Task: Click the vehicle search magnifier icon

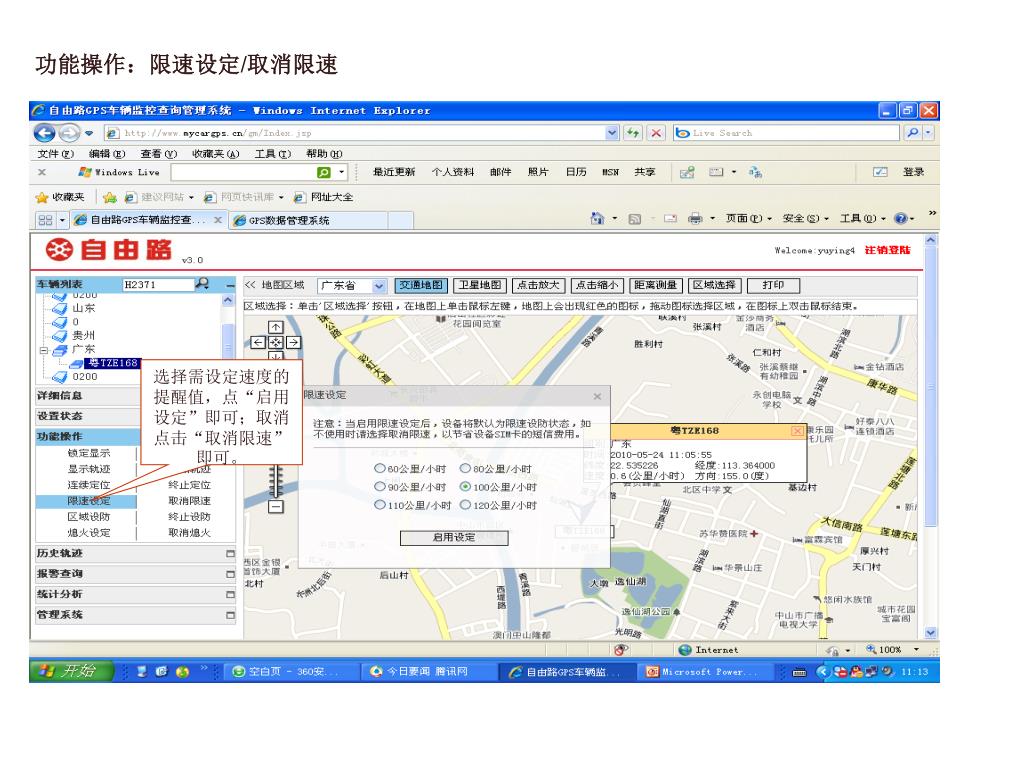Action: (202, 284)
